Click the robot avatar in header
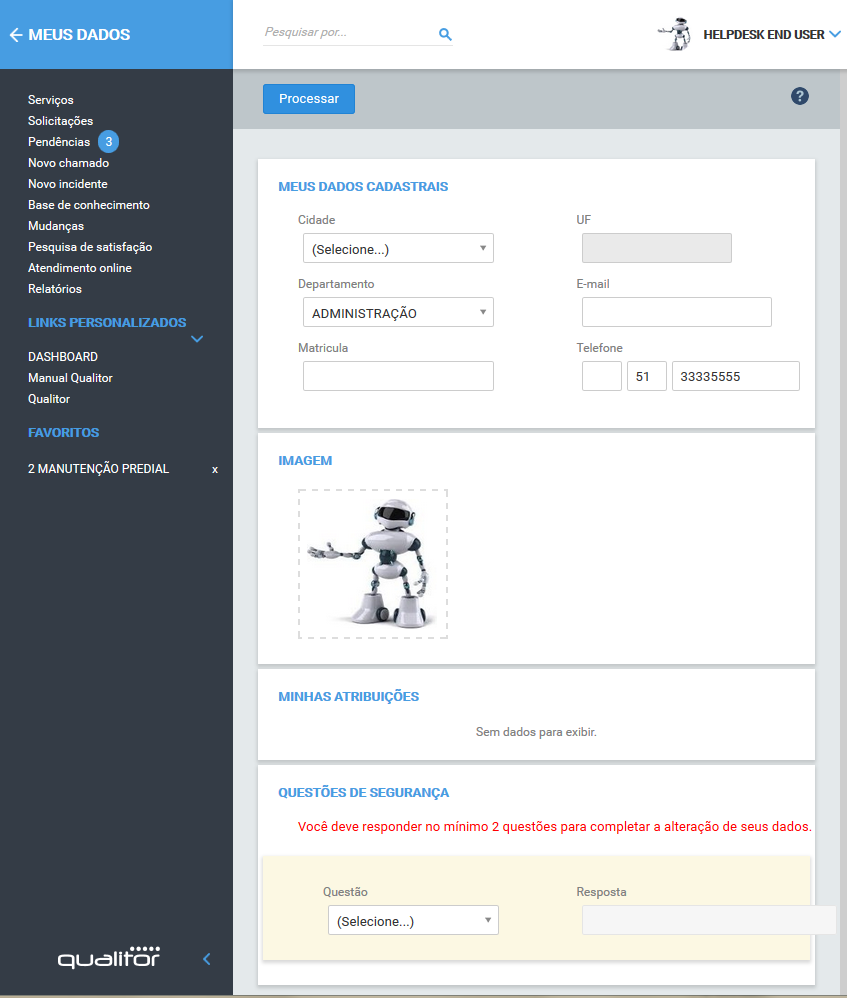This screenshot has width=847, height=998. click(x=677, y=34)
